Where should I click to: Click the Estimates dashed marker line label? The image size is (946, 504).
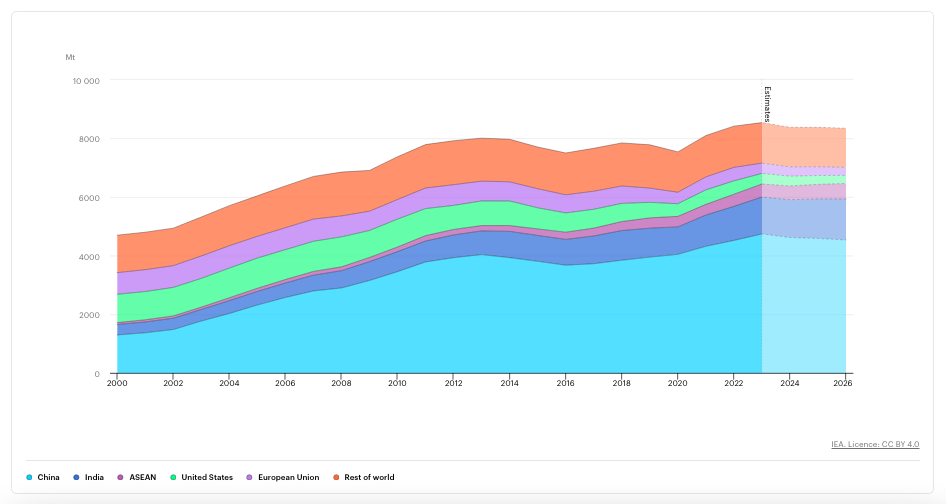coord(767,104)
